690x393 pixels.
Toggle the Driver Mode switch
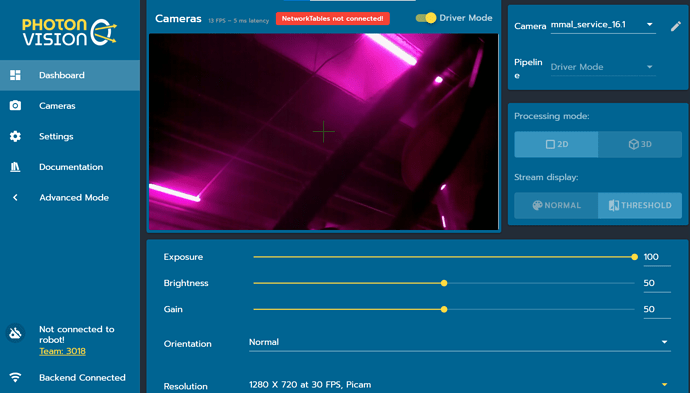pyautogui.click(x=426, y=18)
